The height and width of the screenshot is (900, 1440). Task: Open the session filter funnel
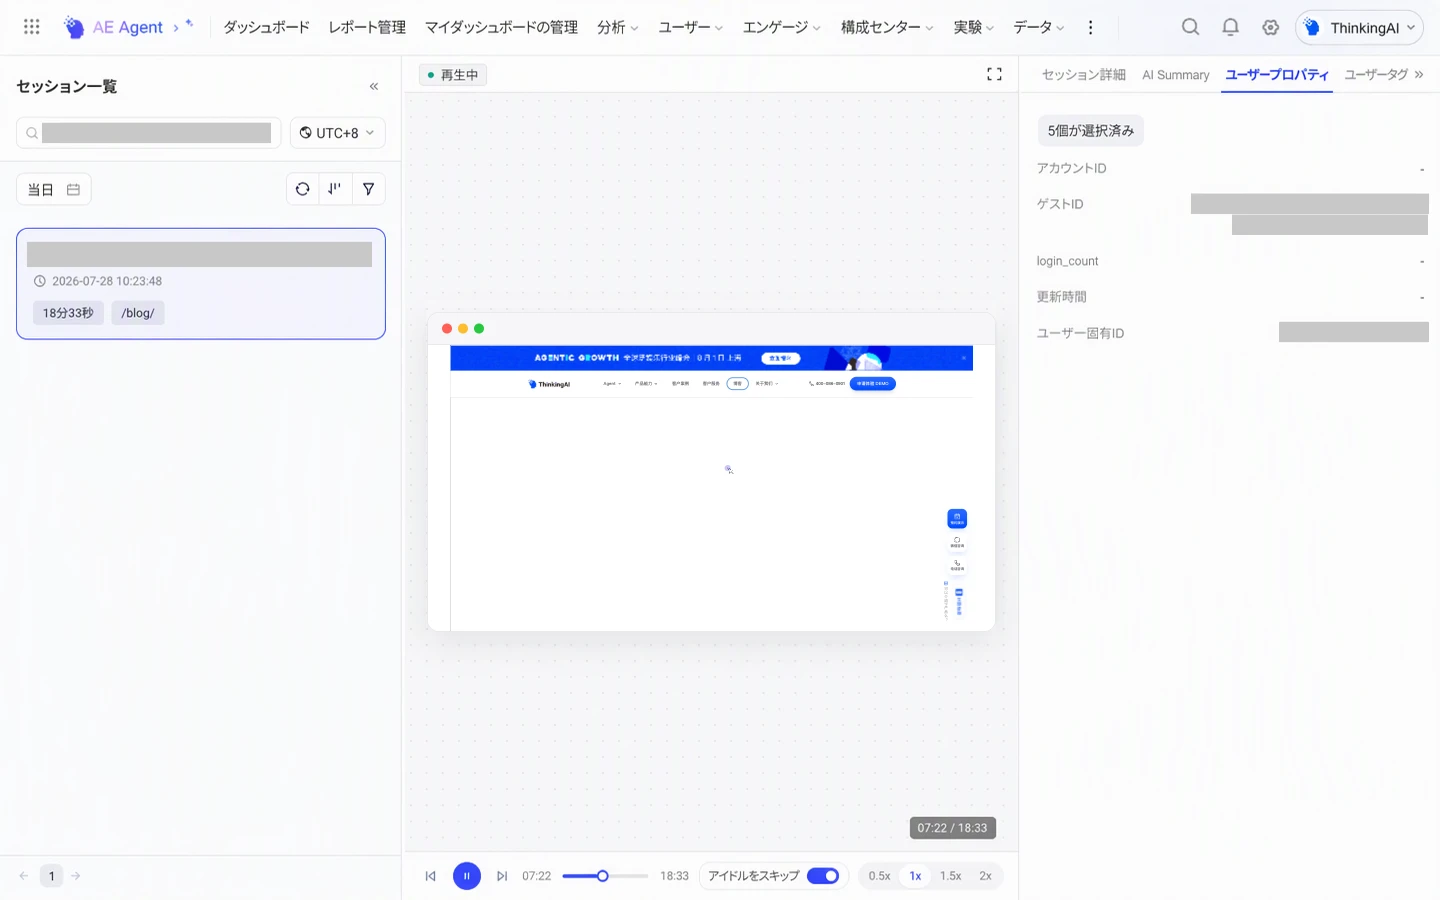tap(369, 189)
